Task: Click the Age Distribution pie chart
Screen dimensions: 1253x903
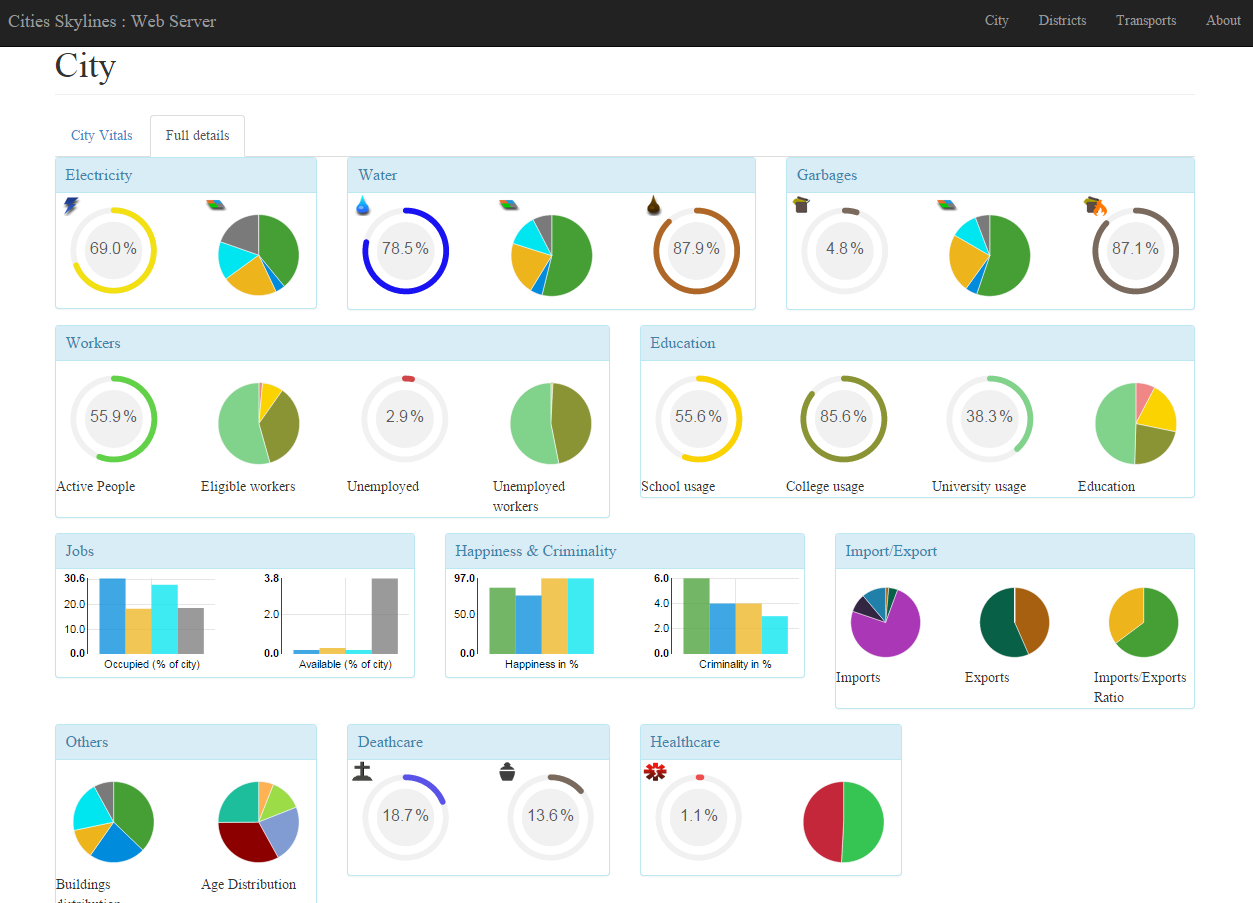Action: click(x=258, y=822)
